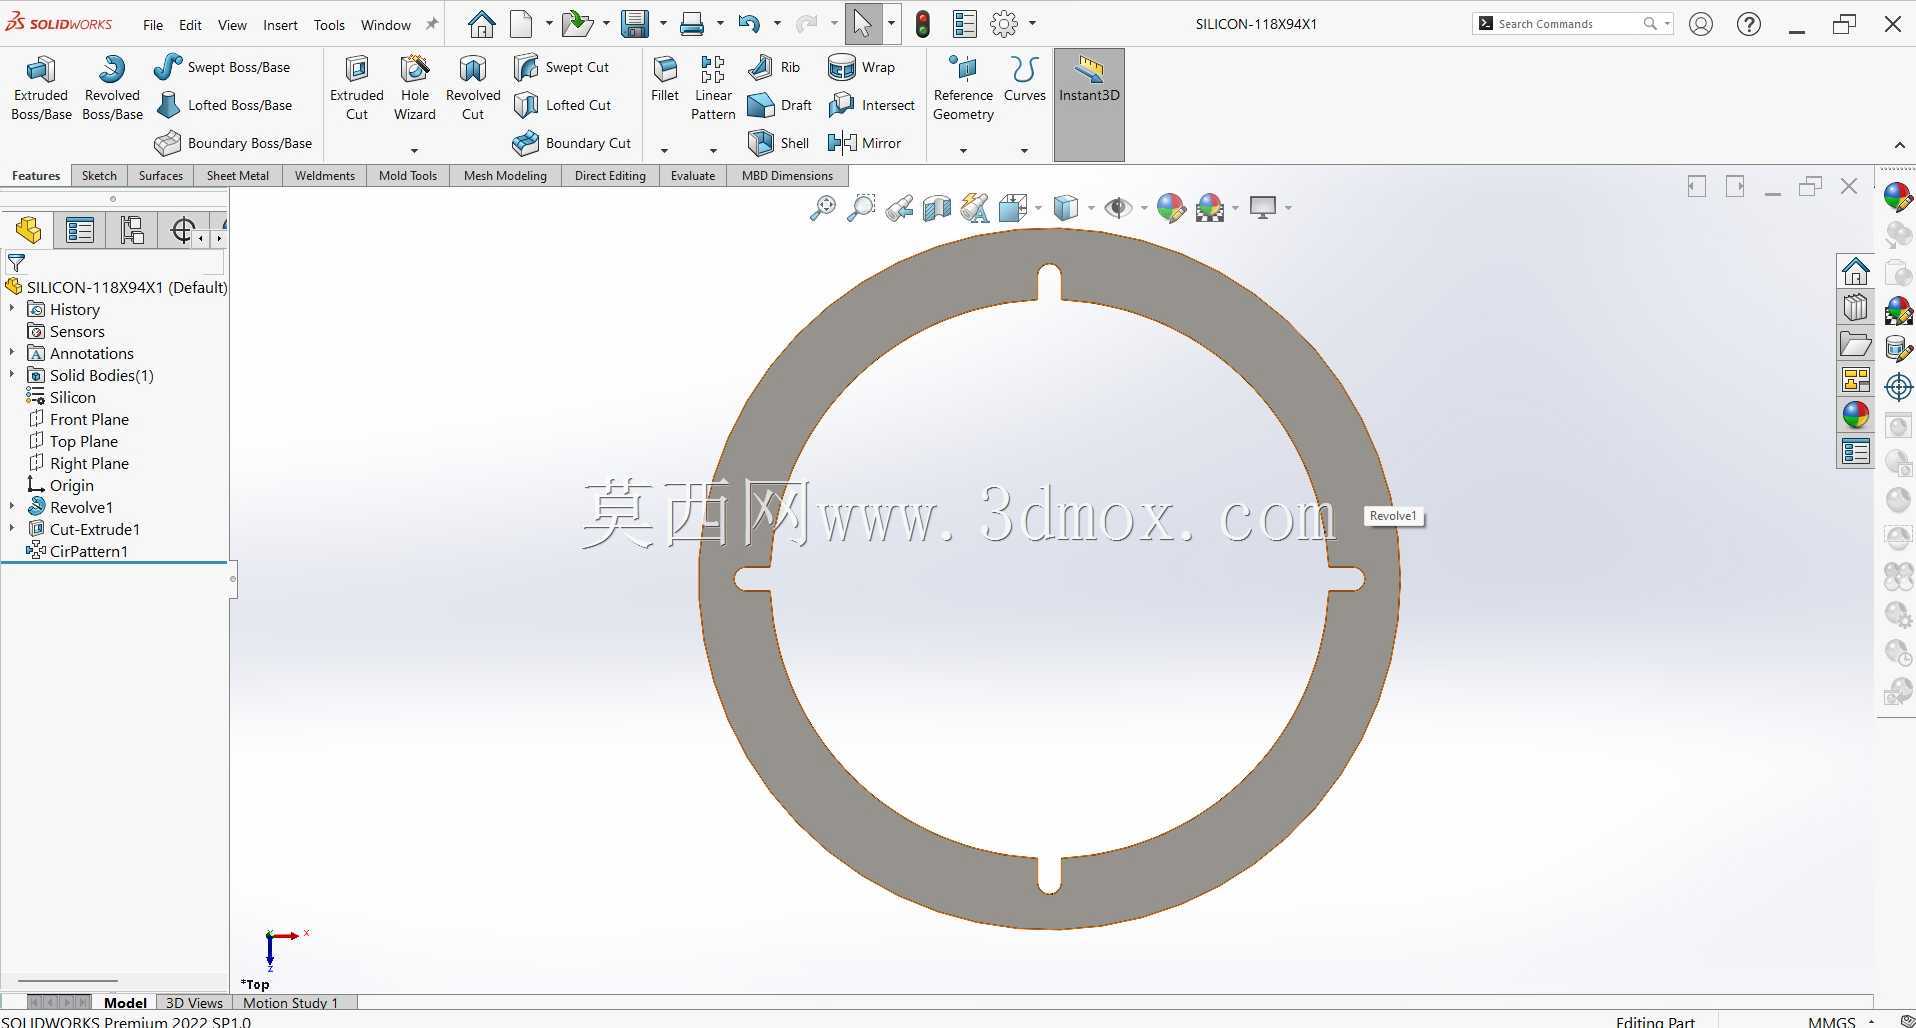1916x1028 pixels.
Task: Open the Appearances task pane tab
Action: pyautogui.click(x=1856, y=415)
